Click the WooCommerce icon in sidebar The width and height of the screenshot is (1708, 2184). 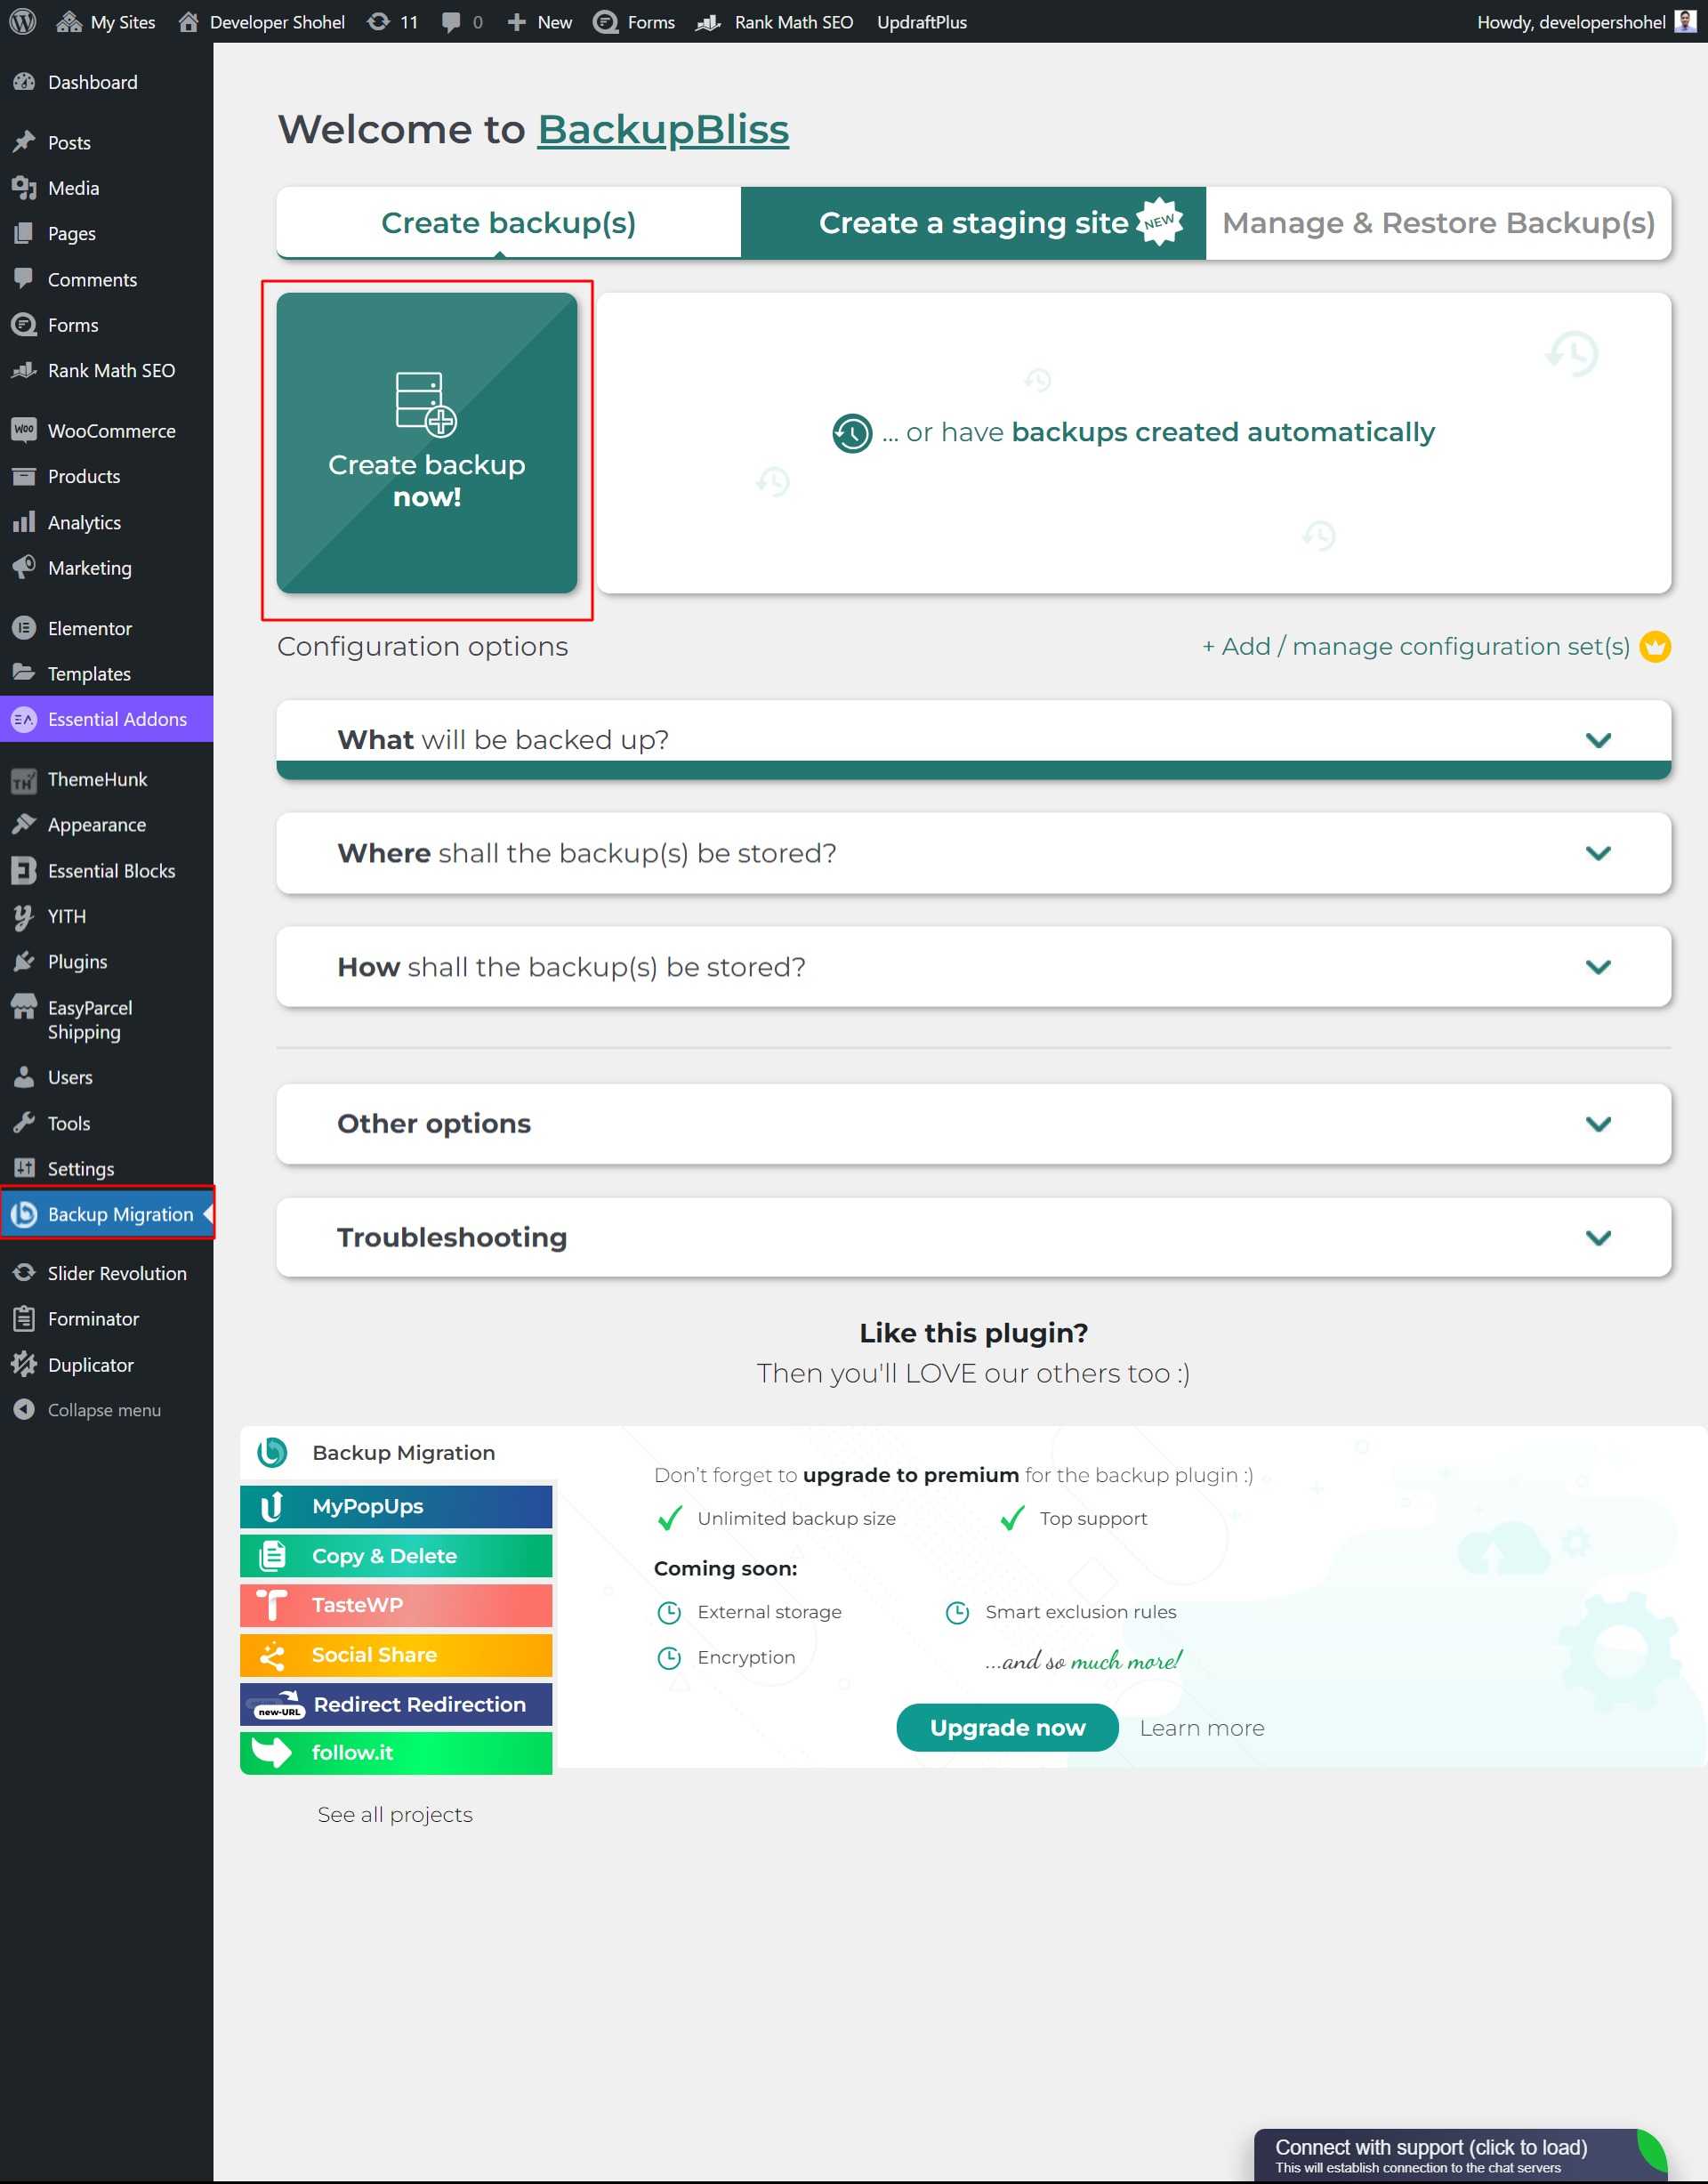(24, 430)
